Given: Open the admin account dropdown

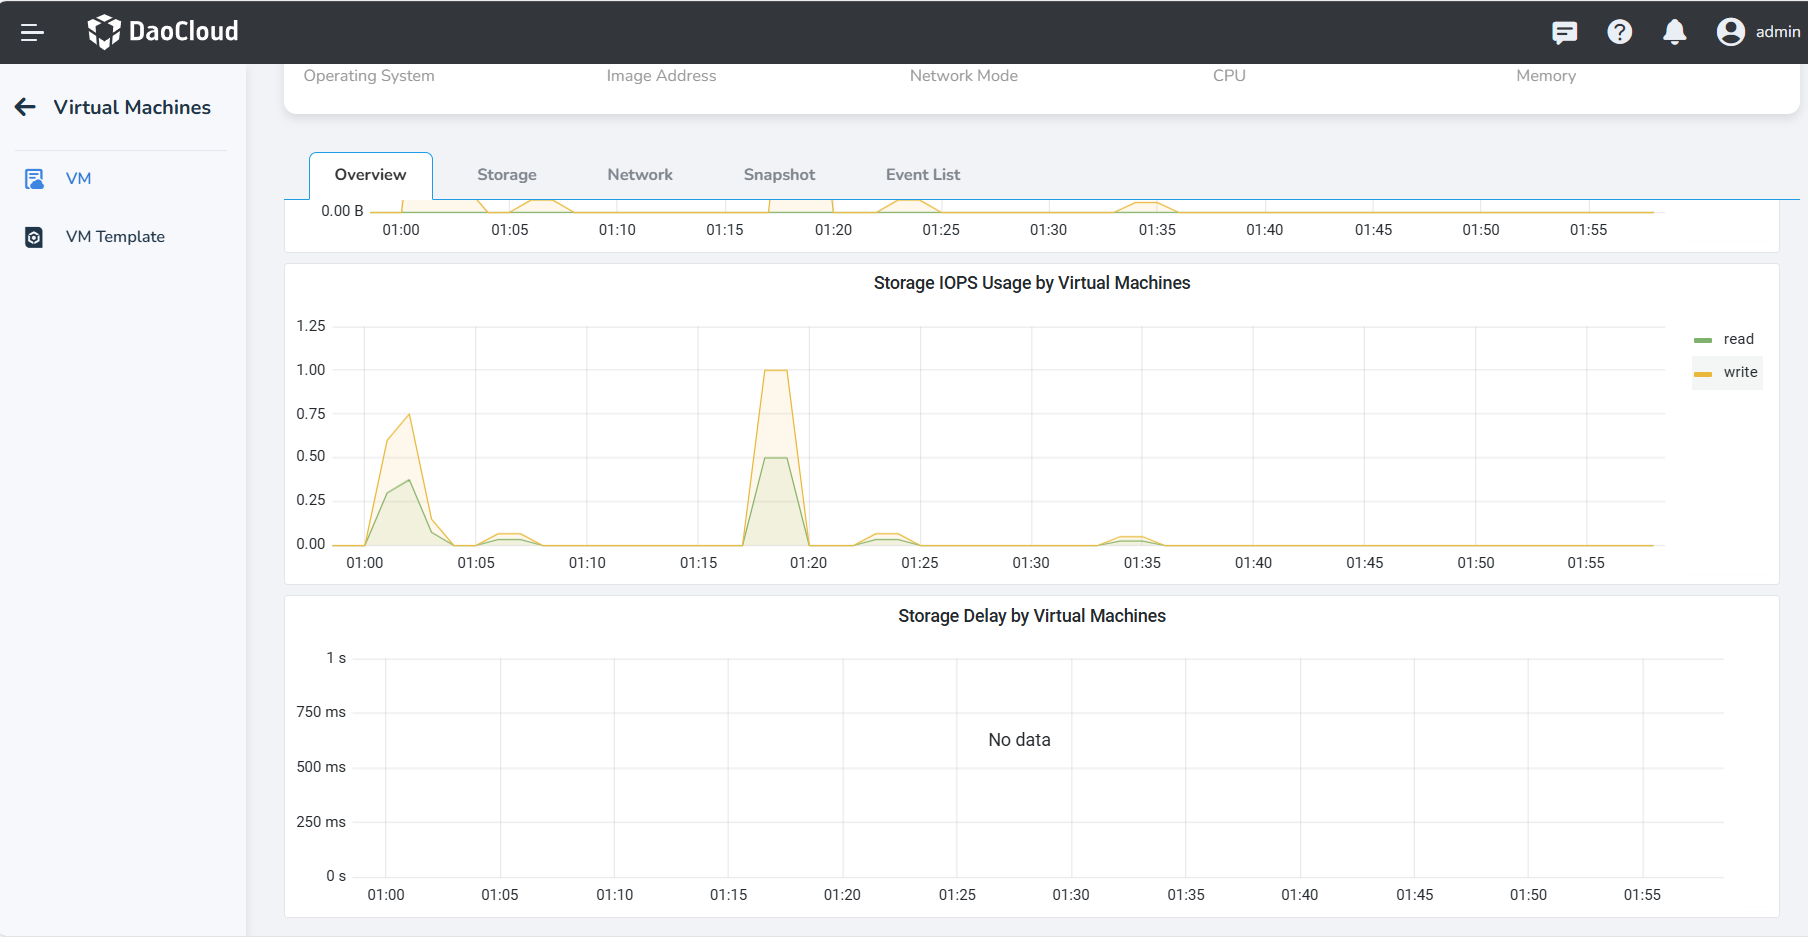Looking at the screenshot, I should 1777,32.
